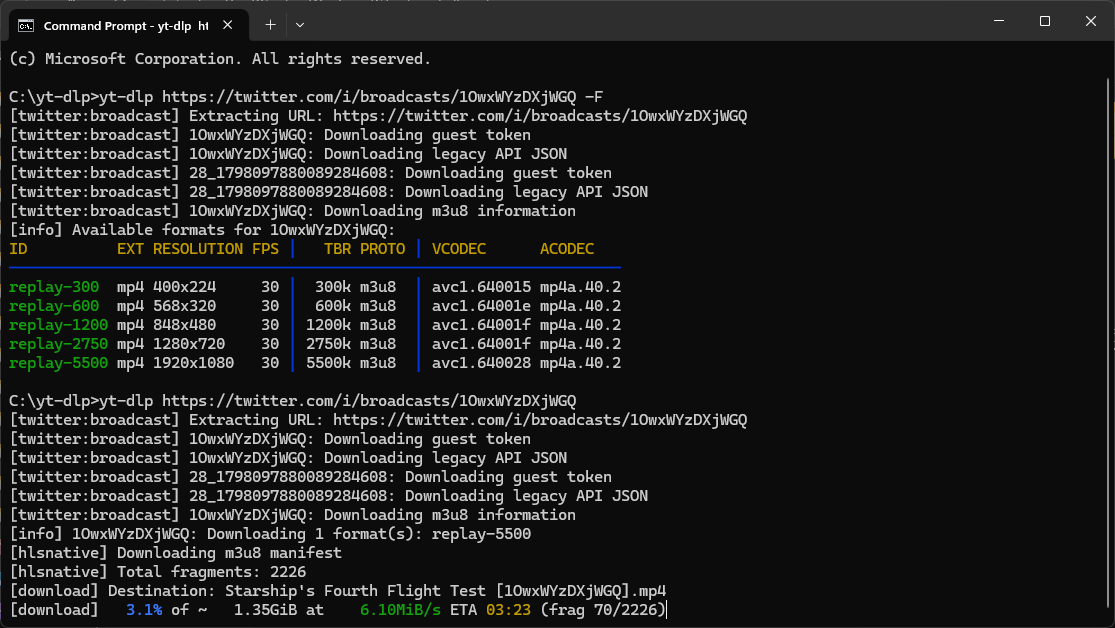Select the Command Prompt - yt-dlp tab
Viewport: 1115px width, 628px height.
(128, 26)
